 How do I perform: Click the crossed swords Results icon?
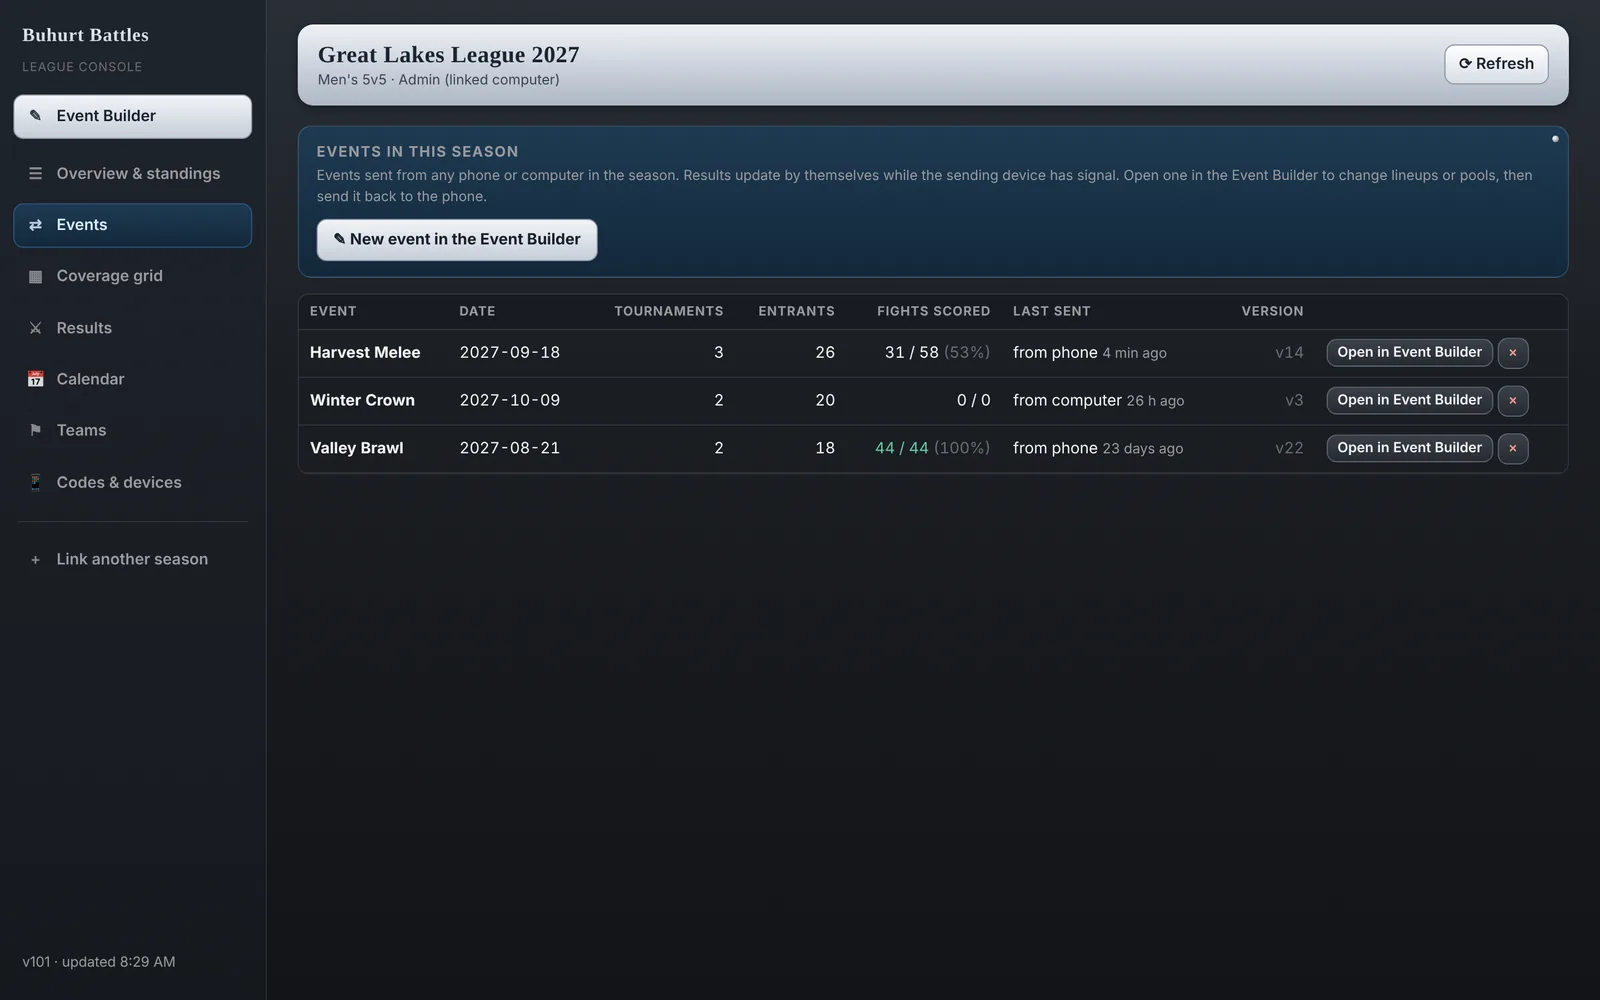(x=36, y=328)
